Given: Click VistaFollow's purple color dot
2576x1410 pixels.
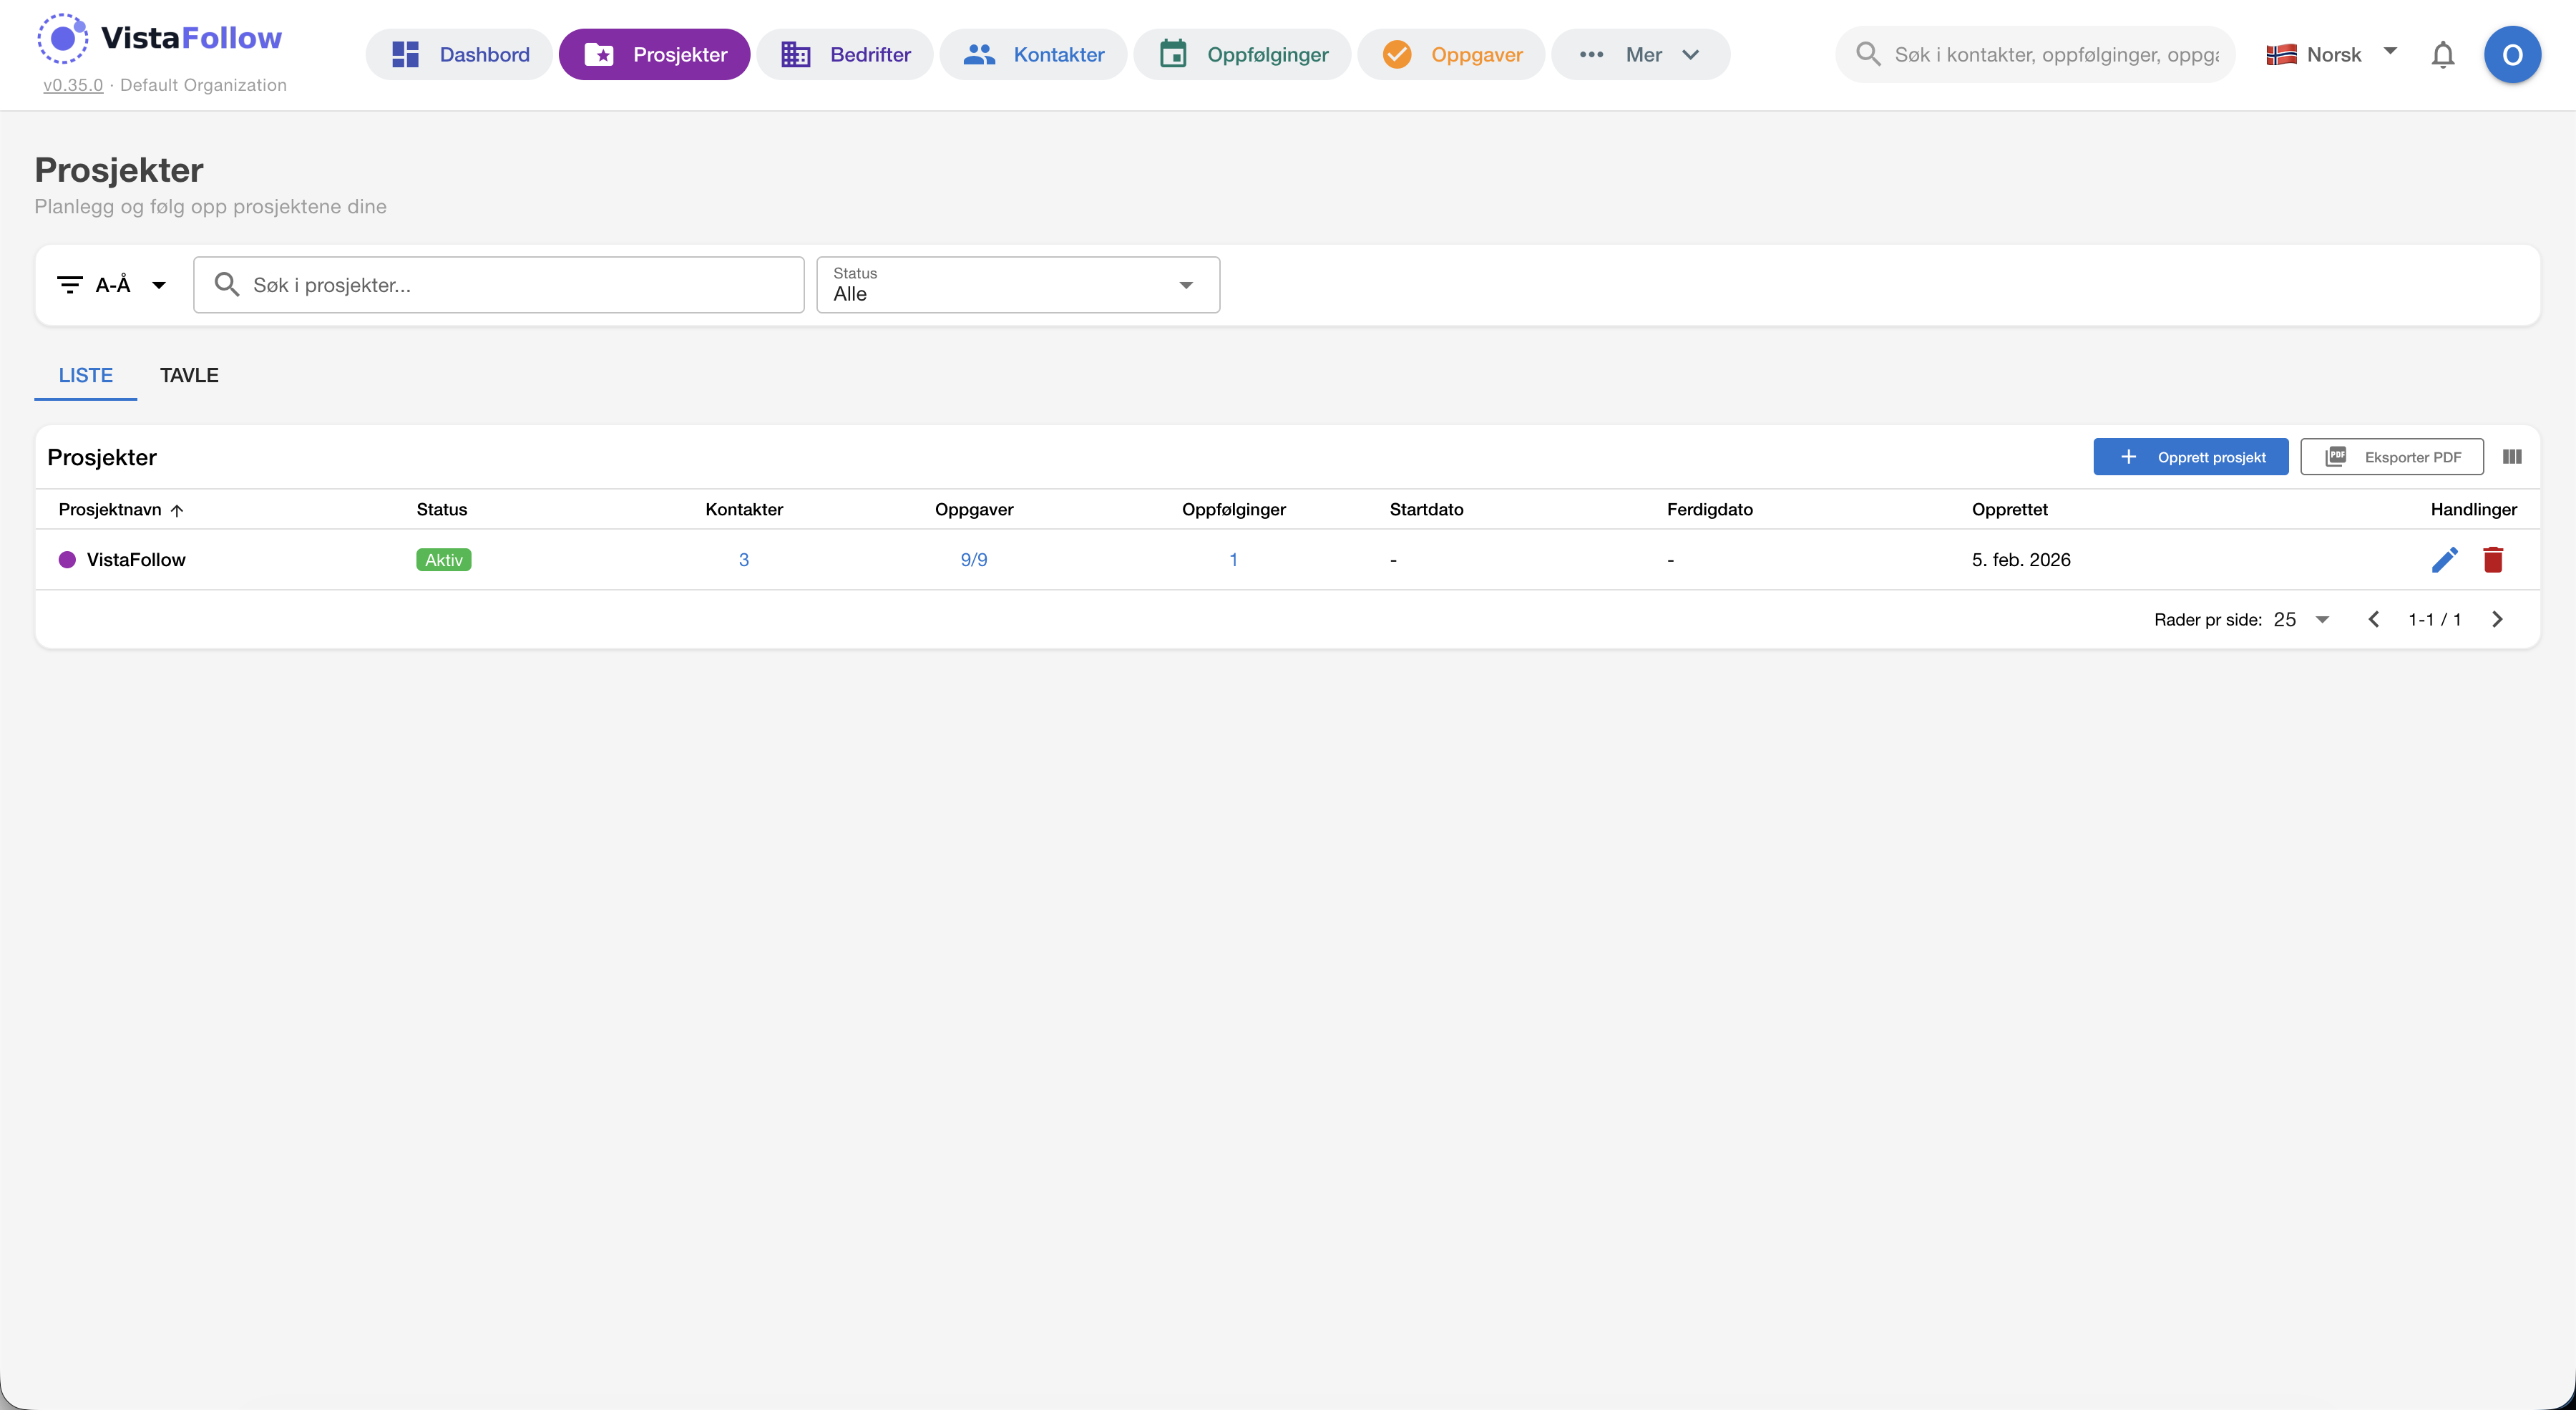Looking at the screenshot, I should pos(67,560).
